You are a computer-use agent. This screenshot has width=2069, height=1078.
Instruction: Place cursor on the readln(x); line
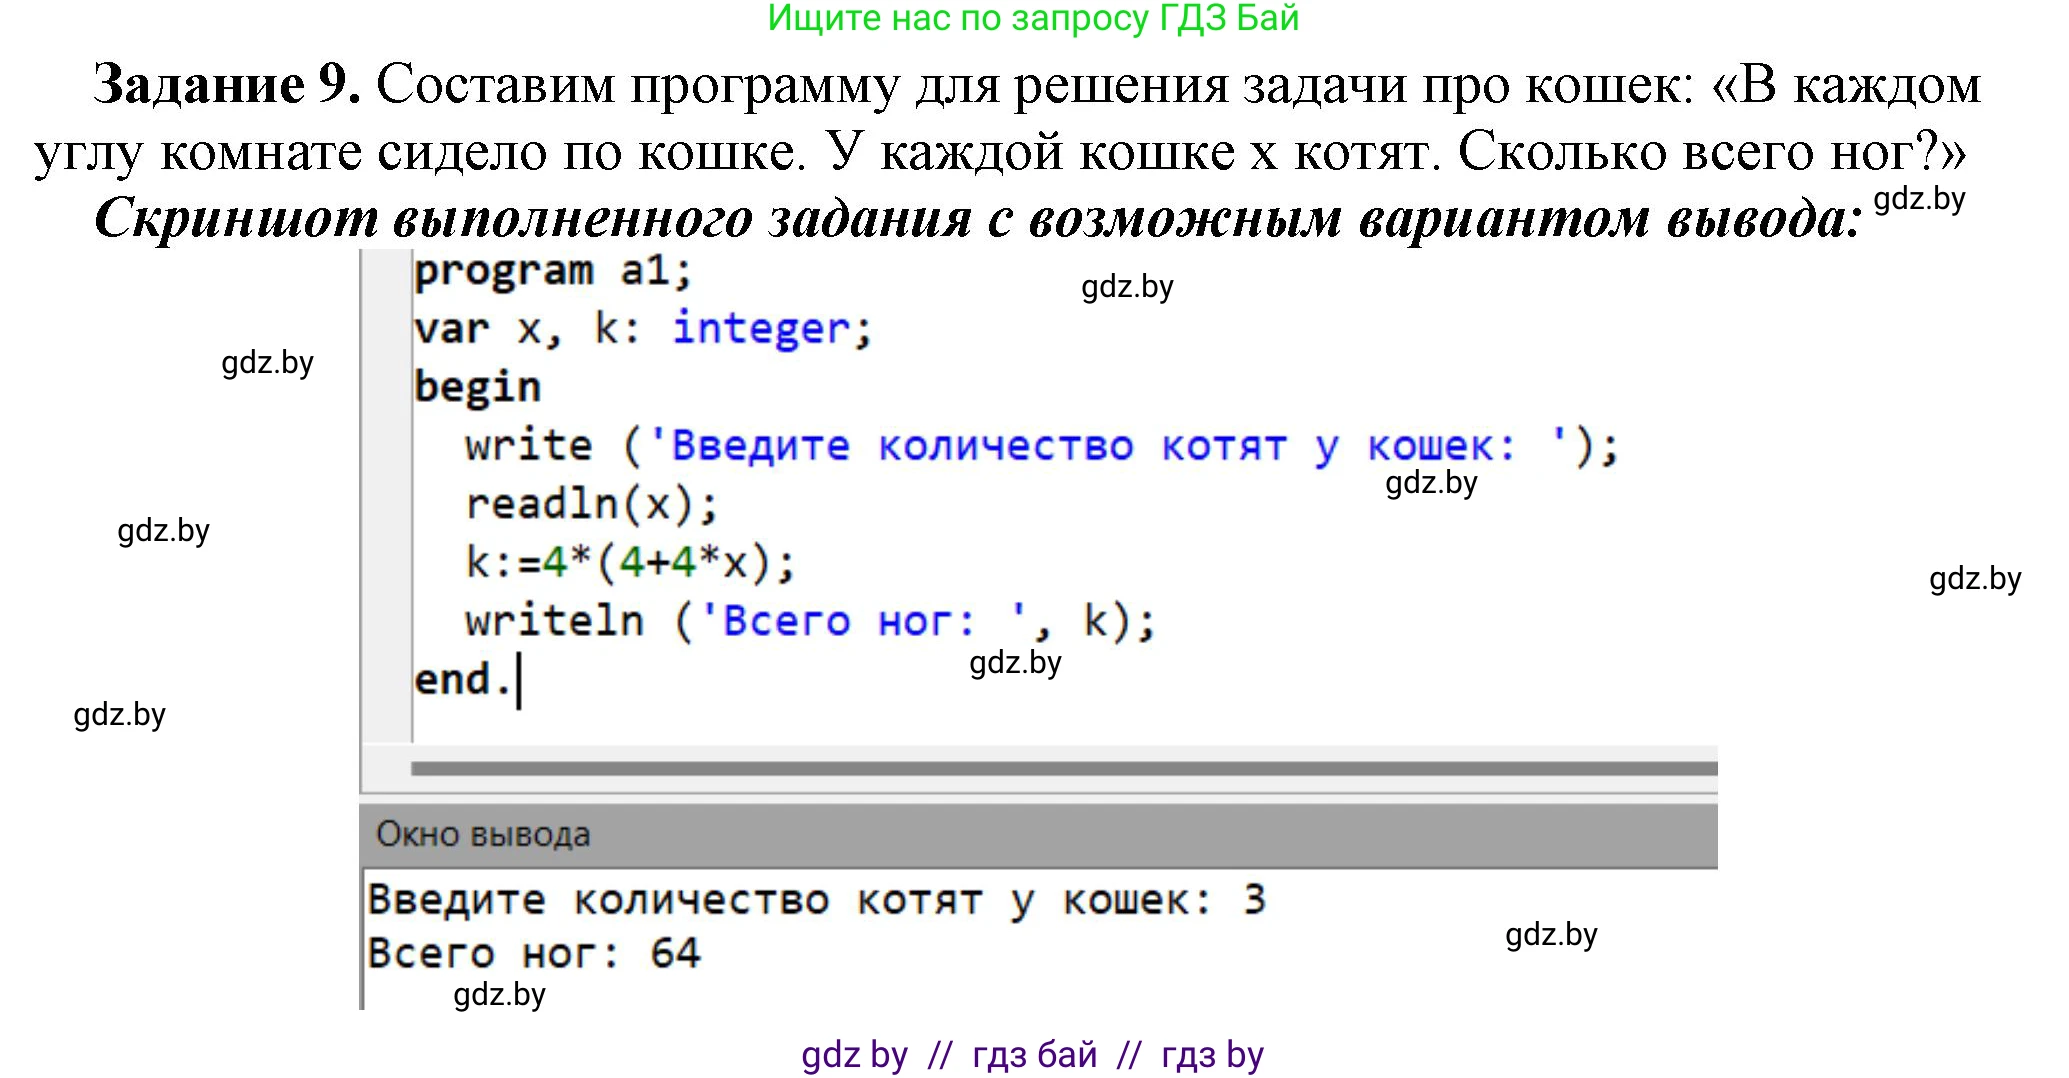click(x=591, y=504)
